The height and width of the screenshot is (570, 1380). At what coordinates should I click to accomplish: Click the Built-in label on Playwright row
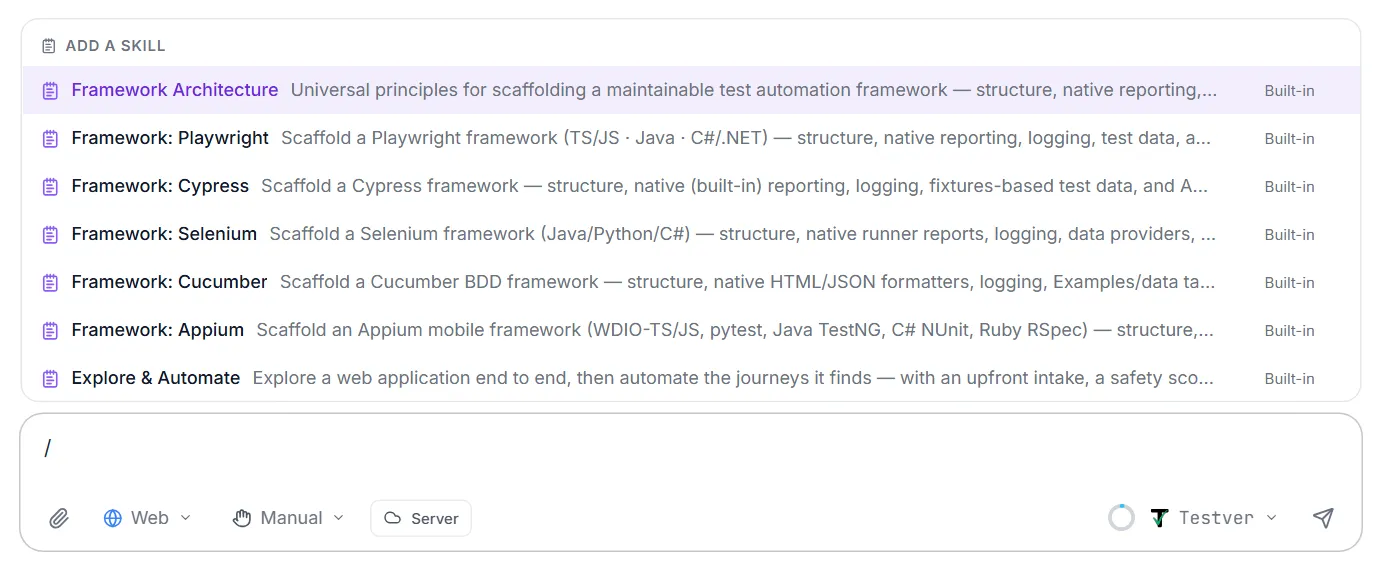tap(1289, 139)
